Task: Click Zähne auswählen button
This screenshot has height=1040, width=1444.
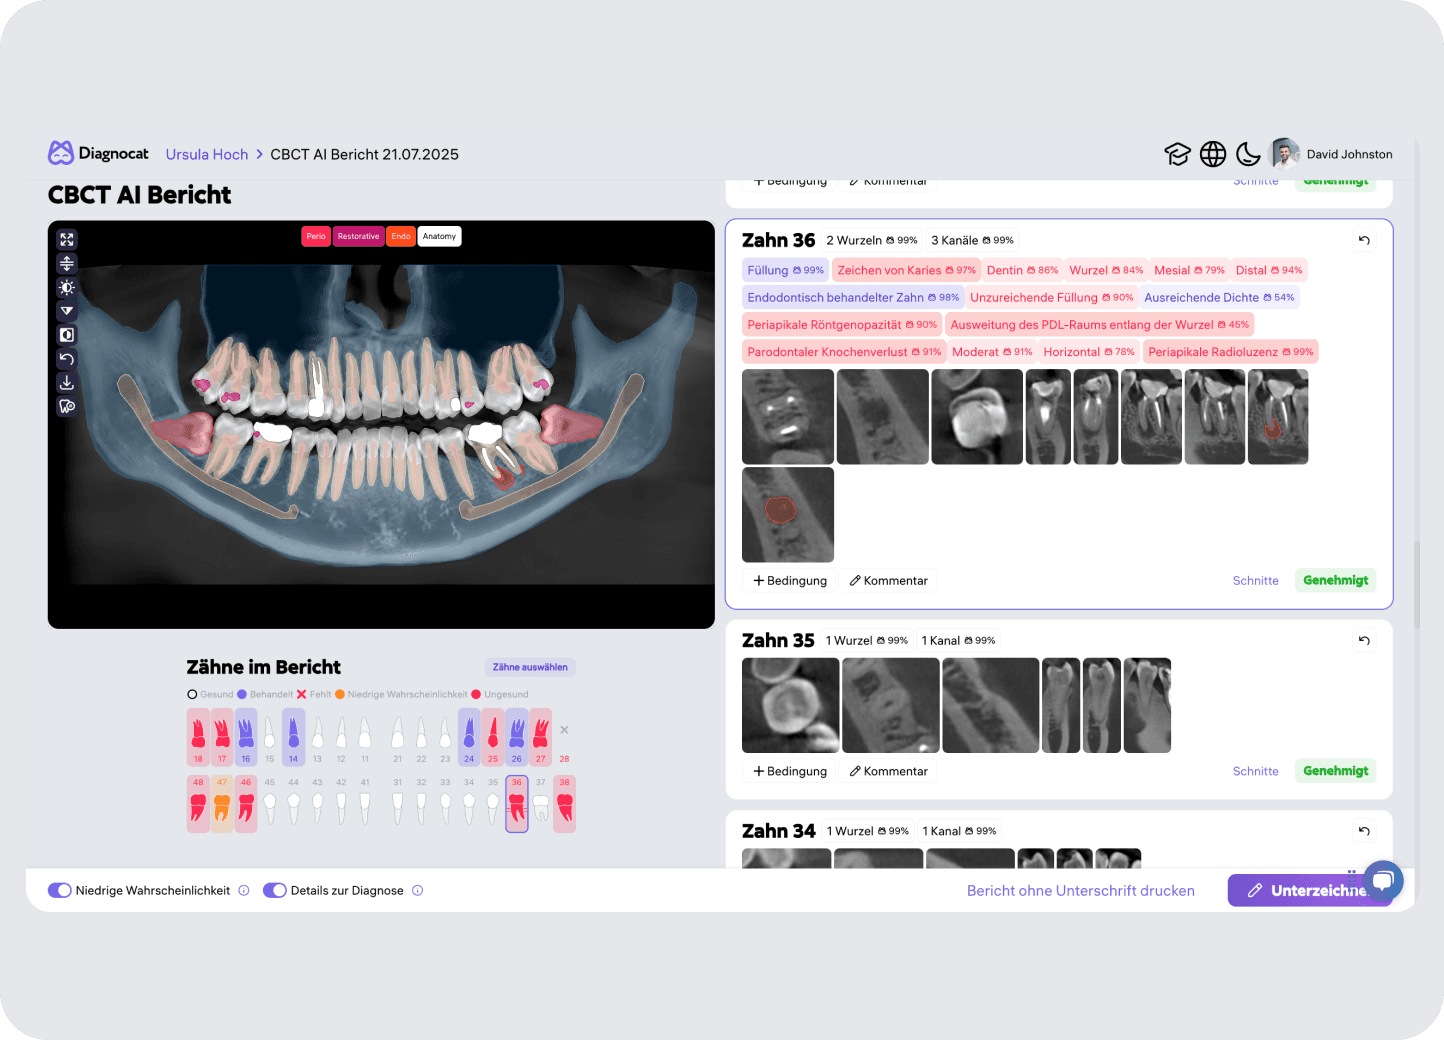Action: [x=530, y=667]
